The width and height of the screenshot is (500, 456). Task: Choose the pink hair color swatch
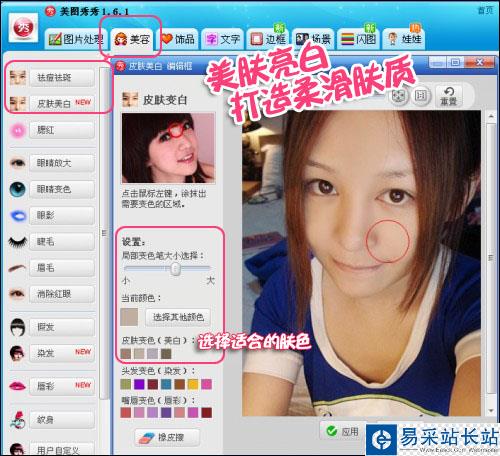point(207,384)
